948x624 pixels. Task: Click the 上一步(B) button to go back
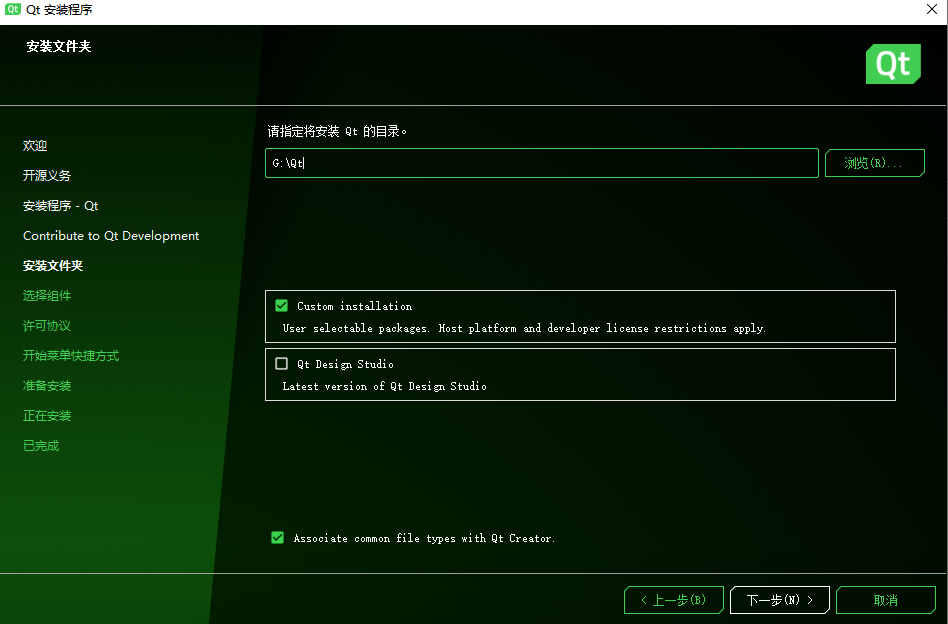tap(673, 599)
